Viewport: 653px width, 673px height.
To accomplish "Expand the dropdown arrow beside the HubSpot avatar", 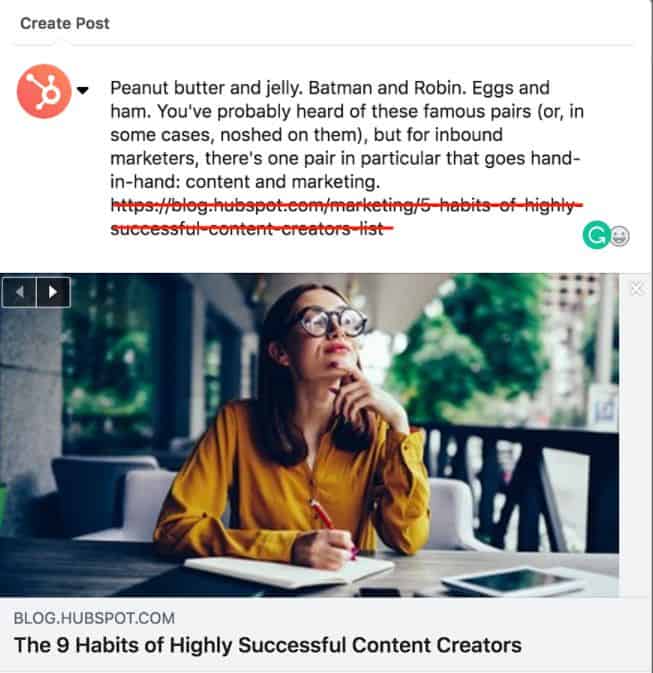I will pos(83,90).
